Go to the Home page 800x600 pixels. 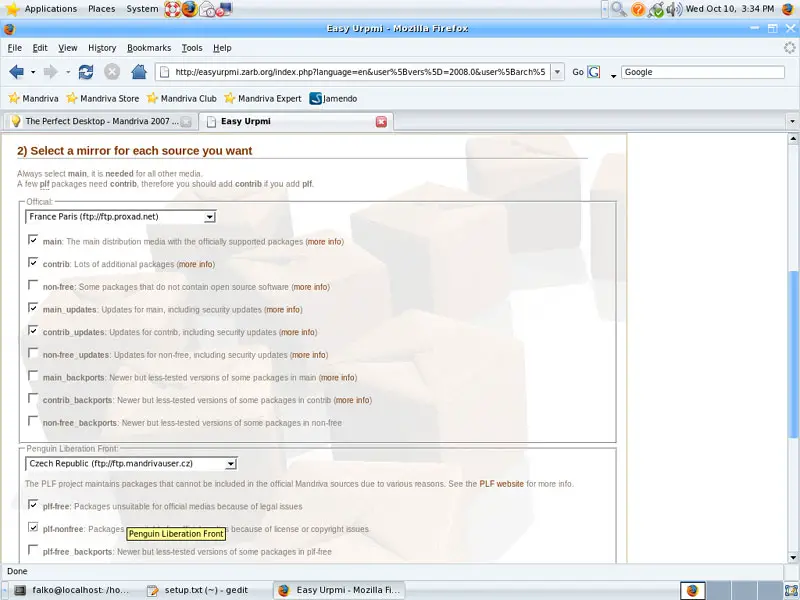(x=139, y=72)
